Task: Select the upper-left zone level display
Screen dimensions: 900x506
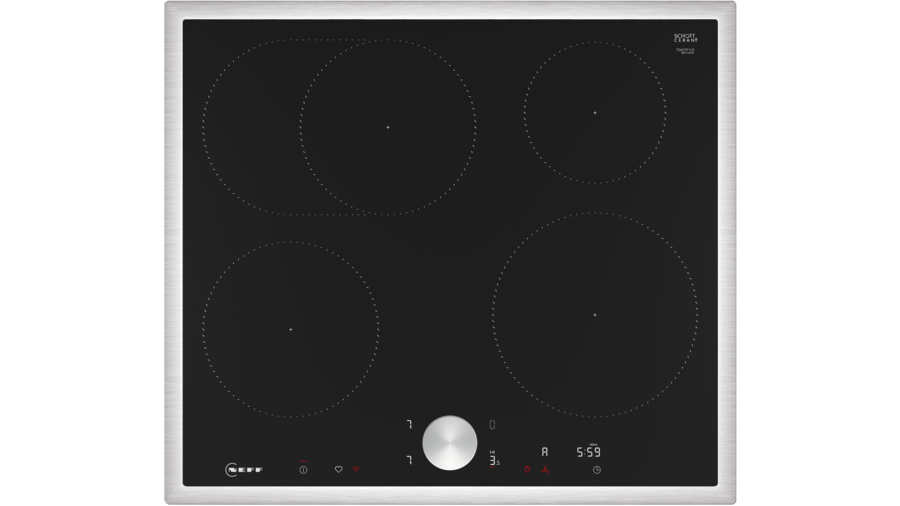Action: 409,425
